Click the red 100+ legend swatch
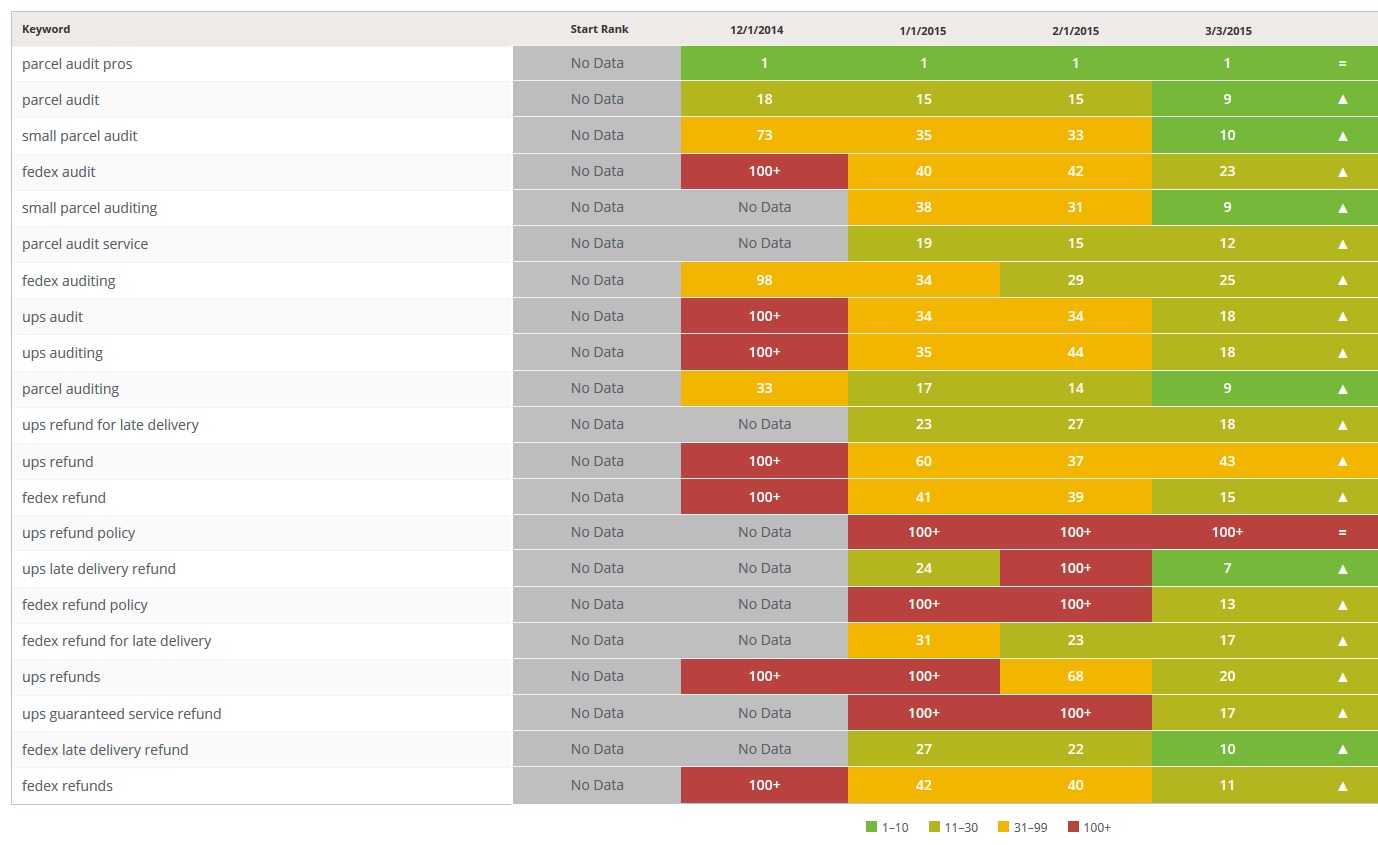 [1073, 827]
